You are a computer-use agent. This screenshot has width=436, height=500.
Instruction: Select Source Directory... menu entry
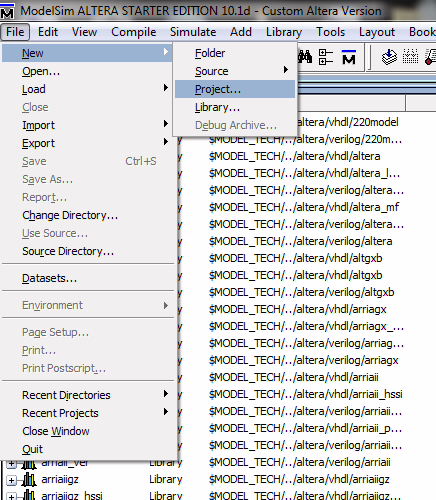87,251
